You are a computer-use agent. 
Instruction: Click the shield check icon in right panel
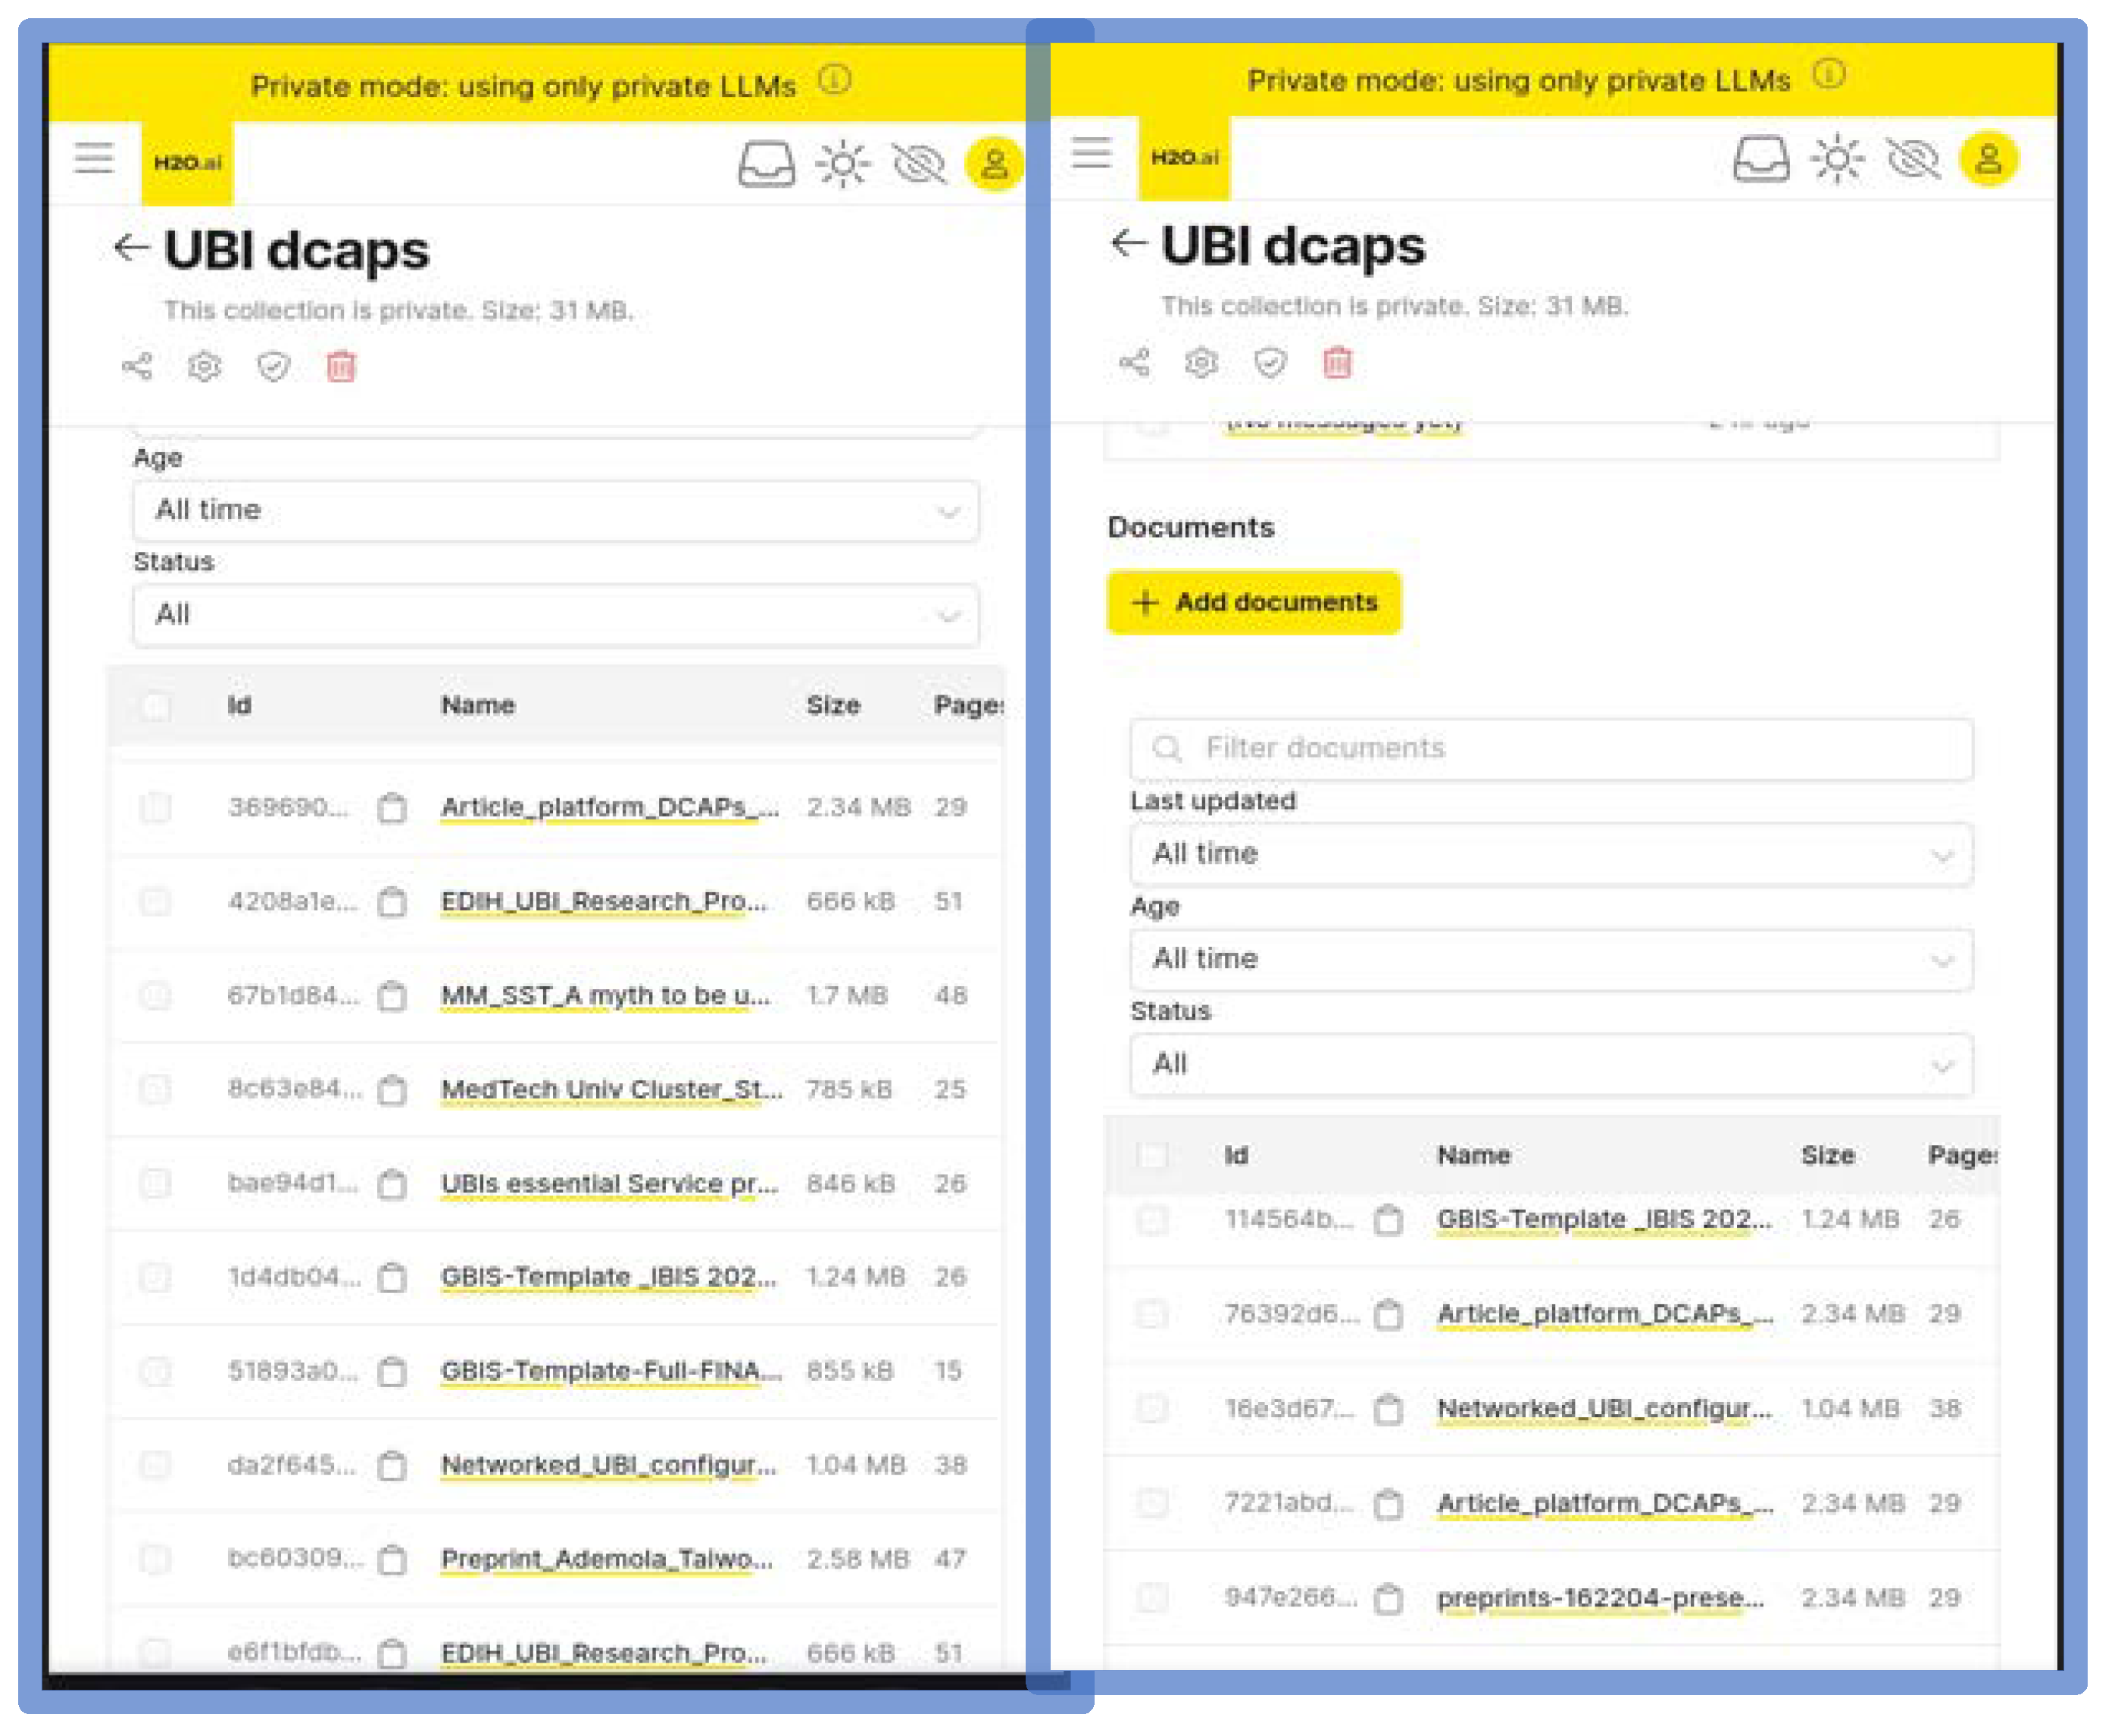tap(1270, 363)
